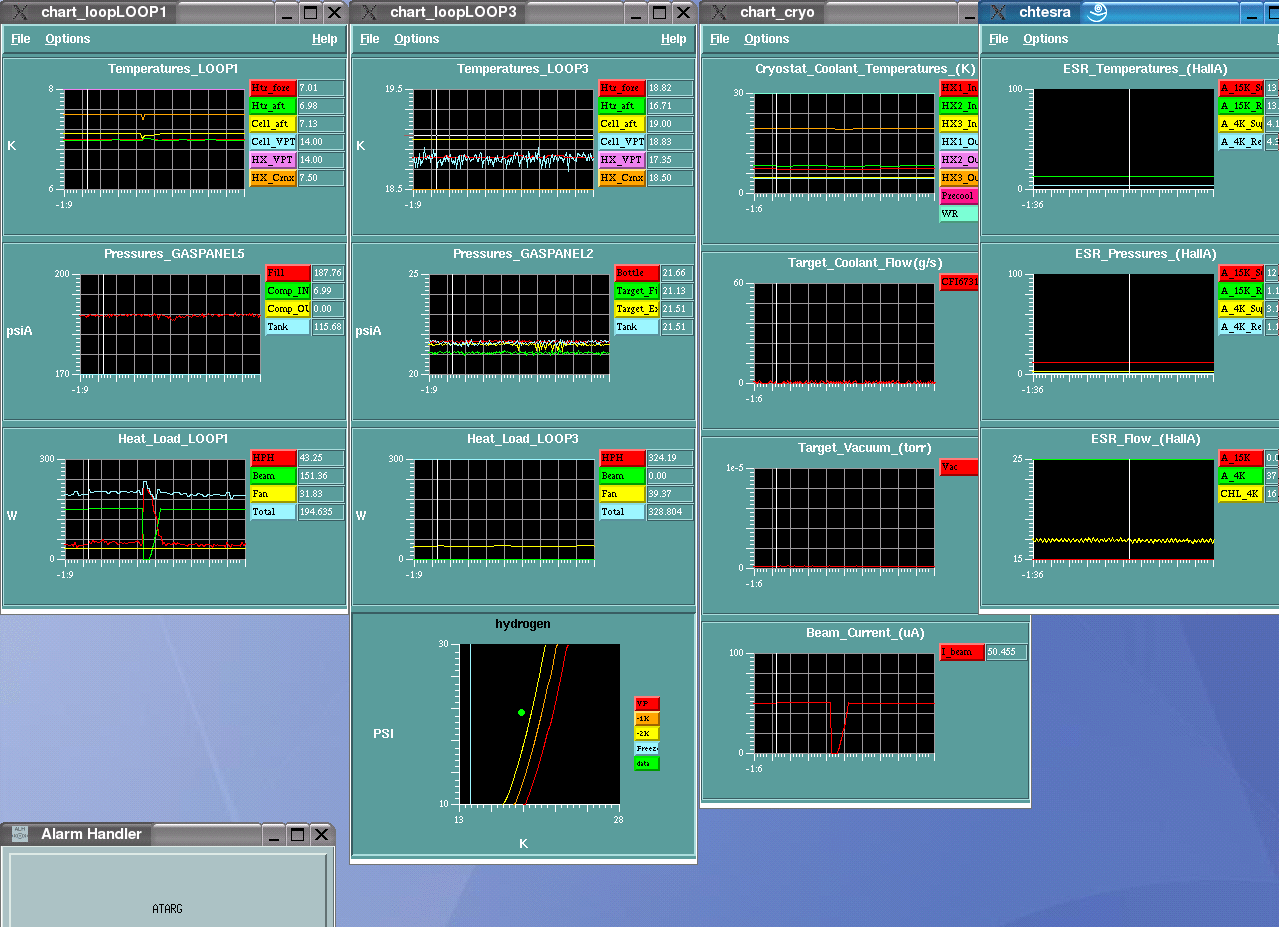The image size is (1279, 927).
Task: Click the ATARG label in Alarm Handler
Action: pos(167,909)
